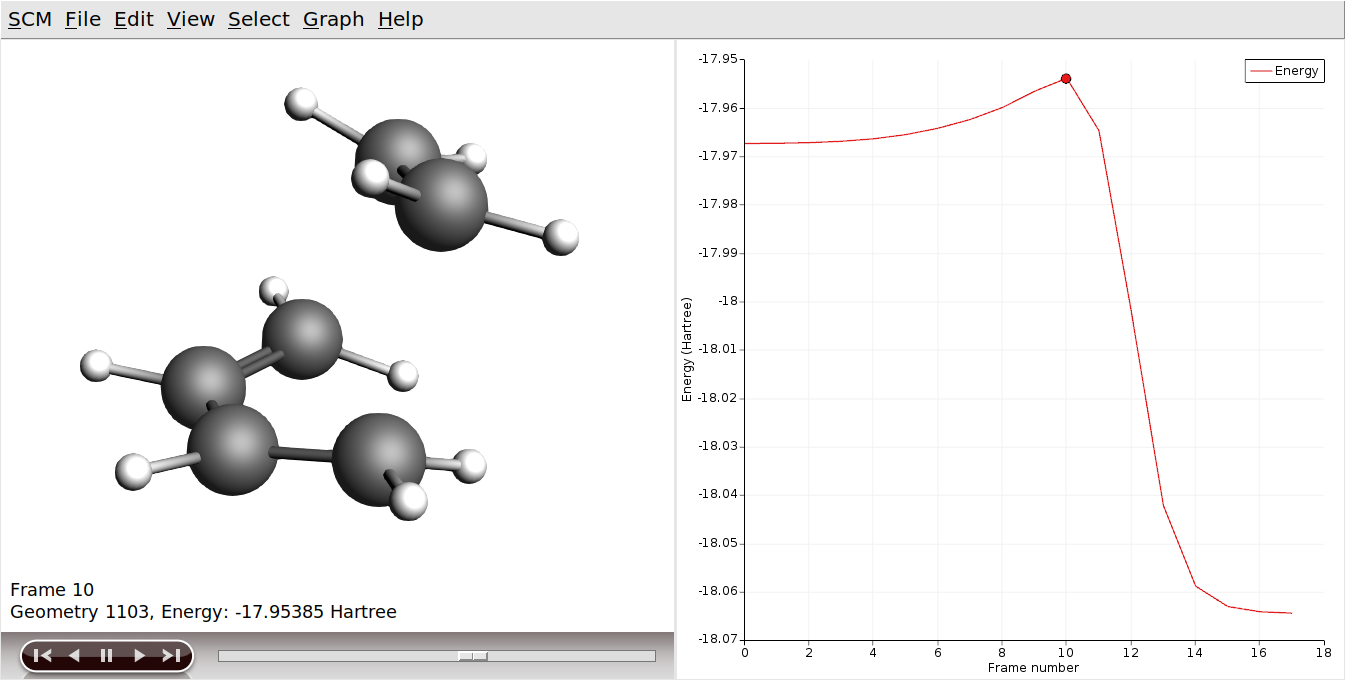
Task: Jump to the first frame
Action: [x=42, y=656]
